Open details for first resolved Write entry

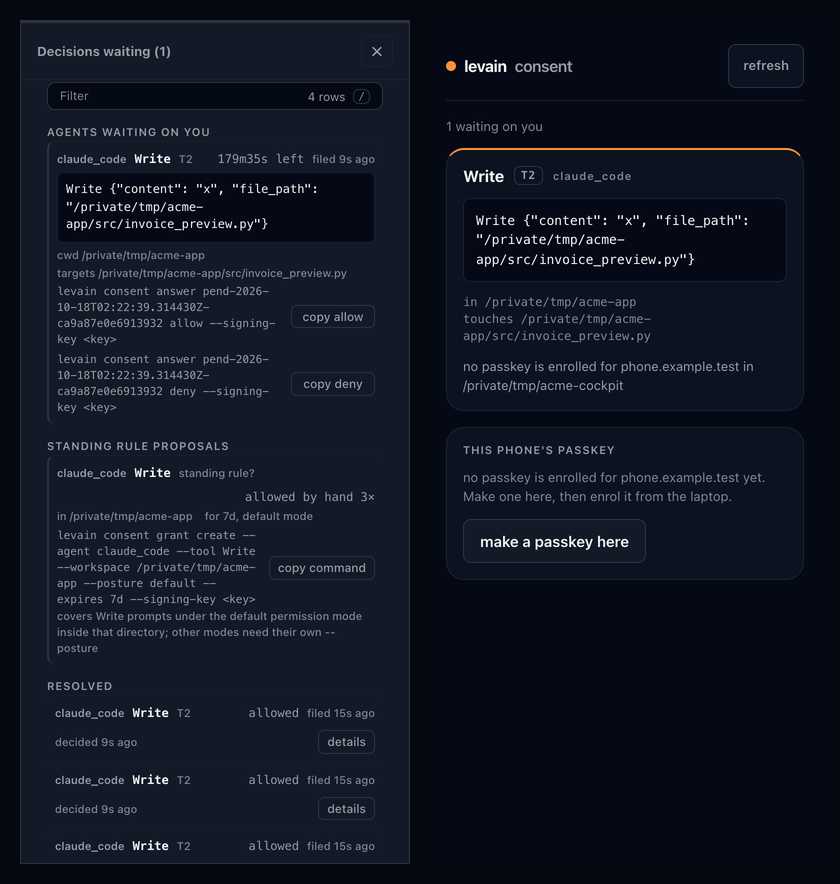(x=346, y=742)
